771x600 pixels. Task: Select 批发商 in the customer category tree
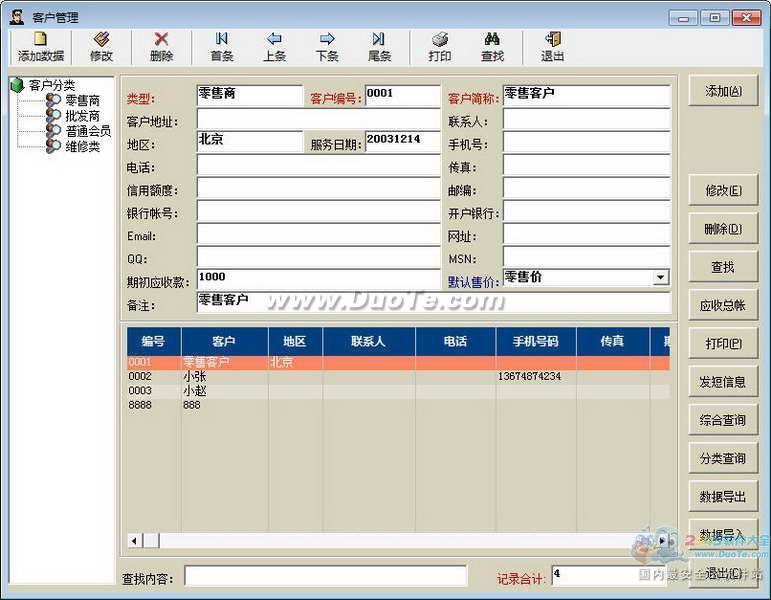[82, 116]
